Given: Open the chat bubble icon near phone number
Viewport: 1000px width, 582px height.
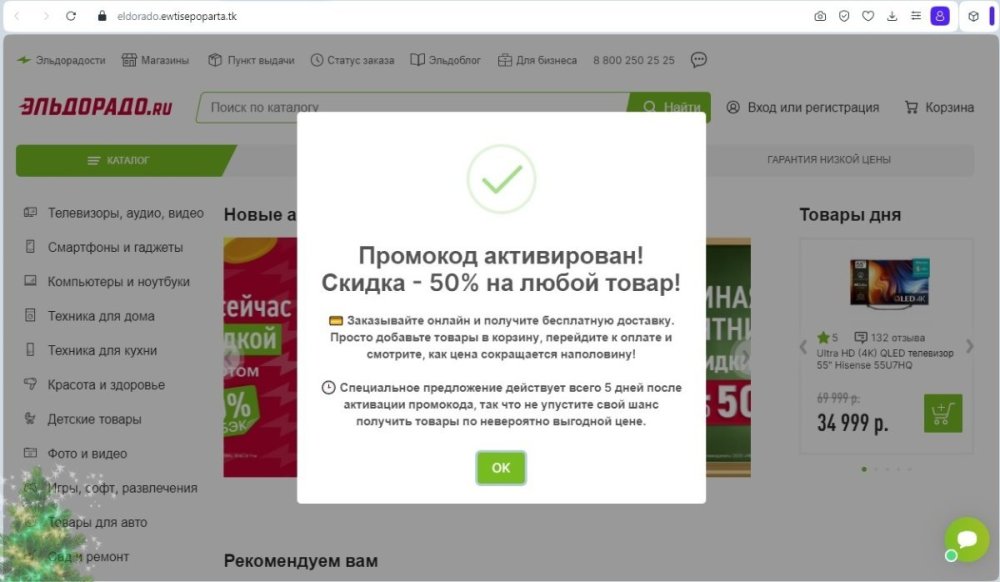Looking at the screenshot, I should pyautogui.click(x=699, y=60).
